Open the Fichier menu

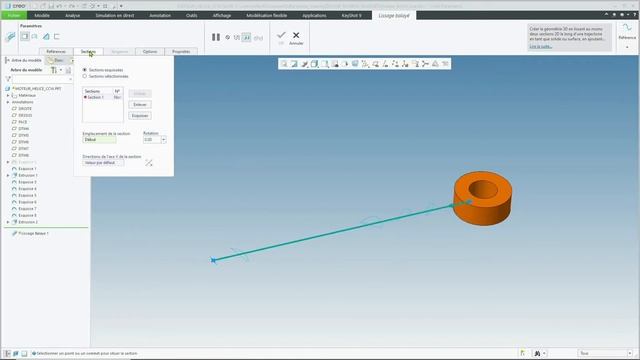click(x=14, y=16)
